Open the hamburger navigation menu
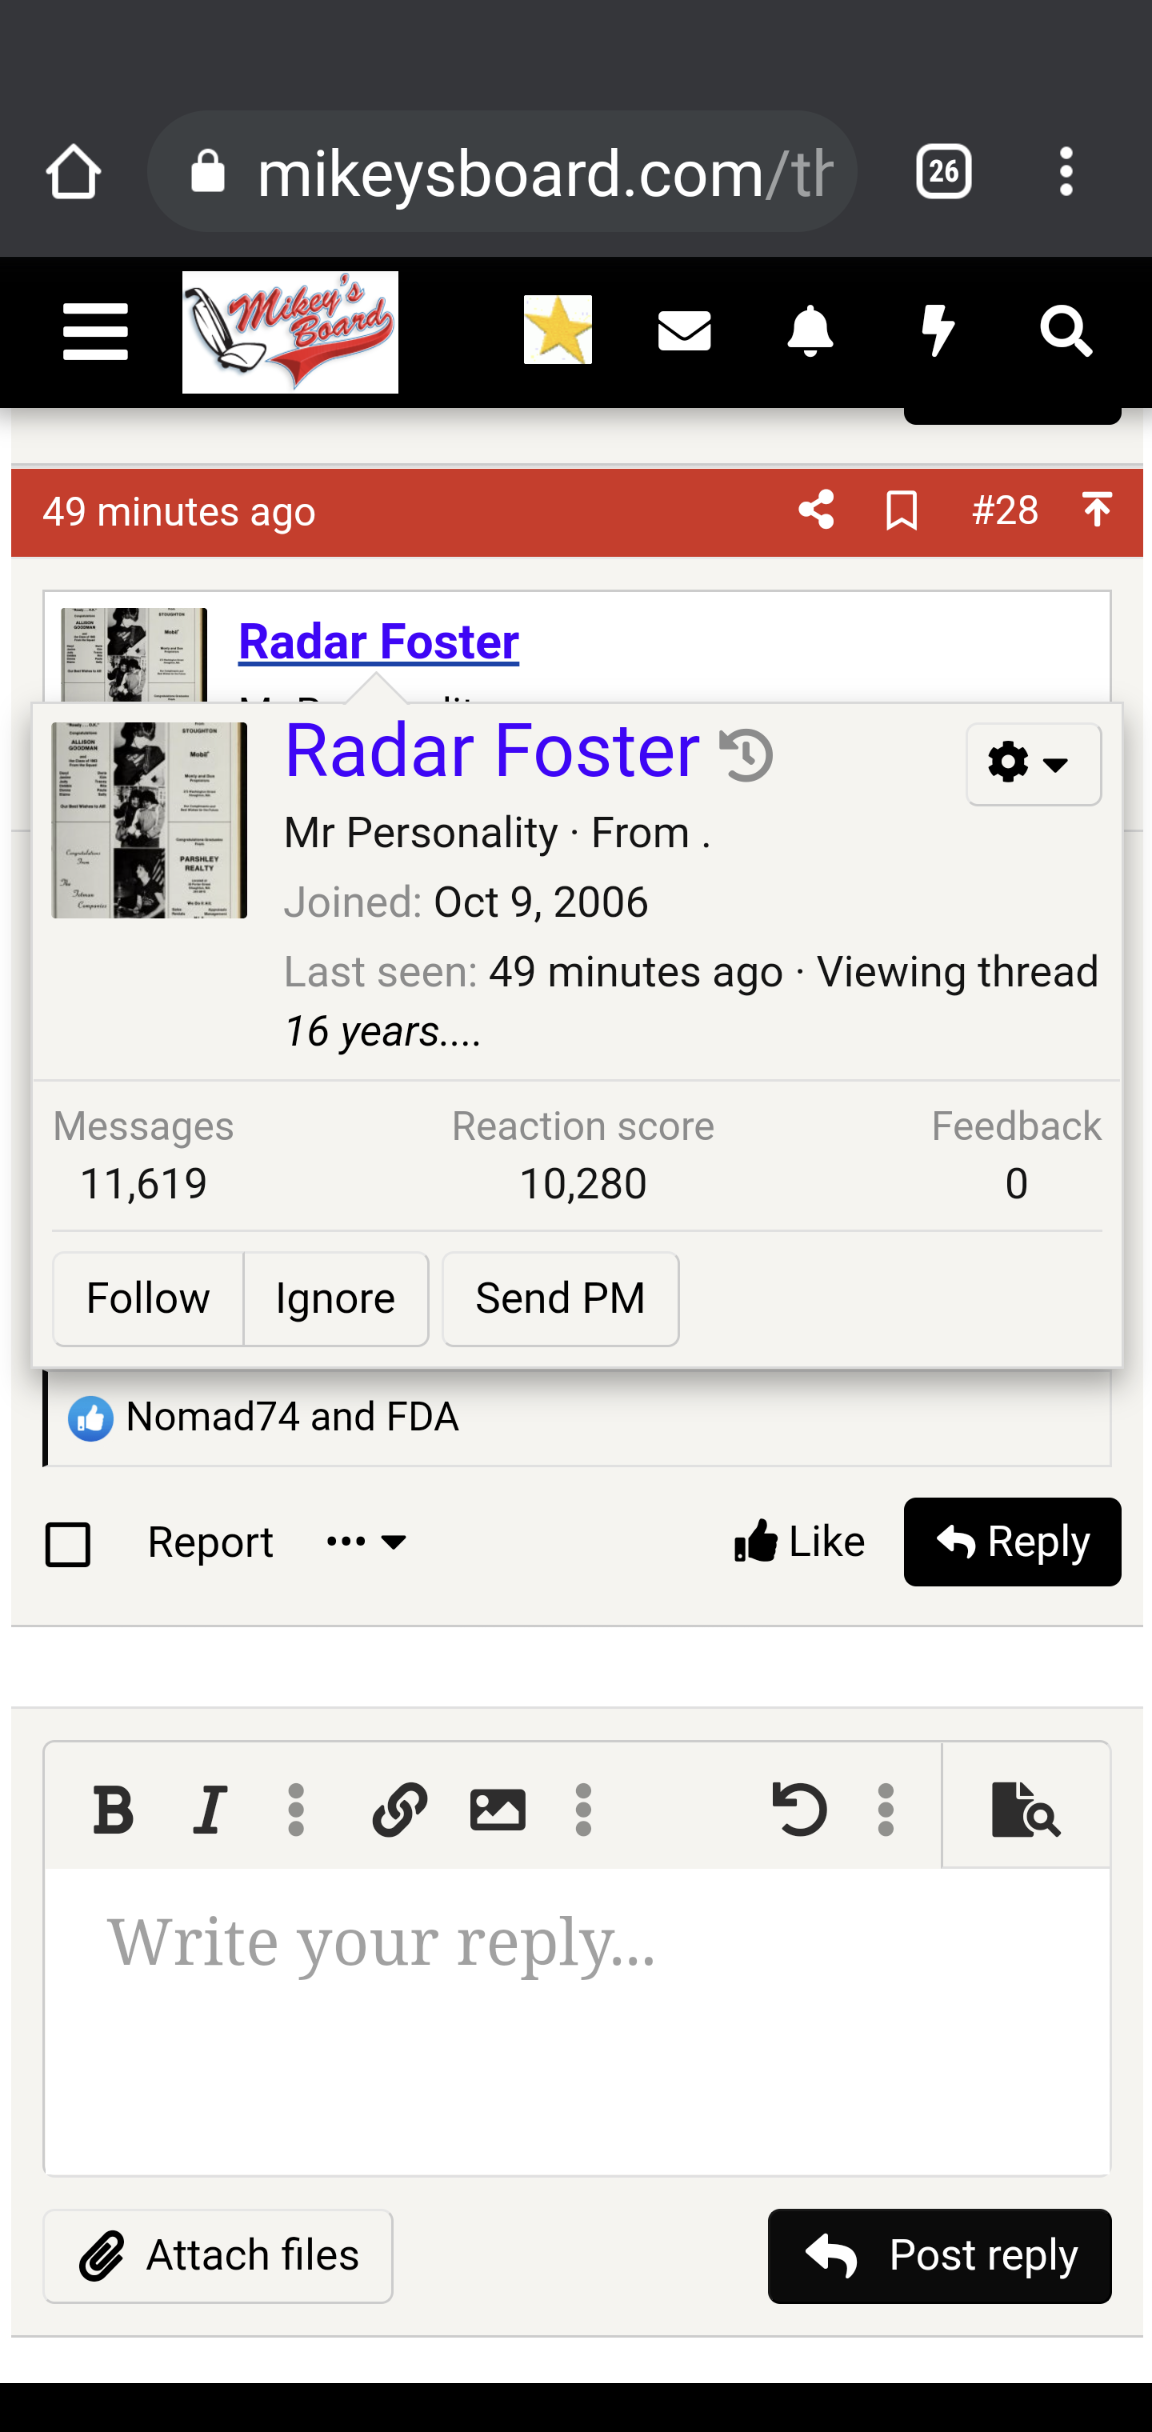1152x2432 pixels. (95, 331)
